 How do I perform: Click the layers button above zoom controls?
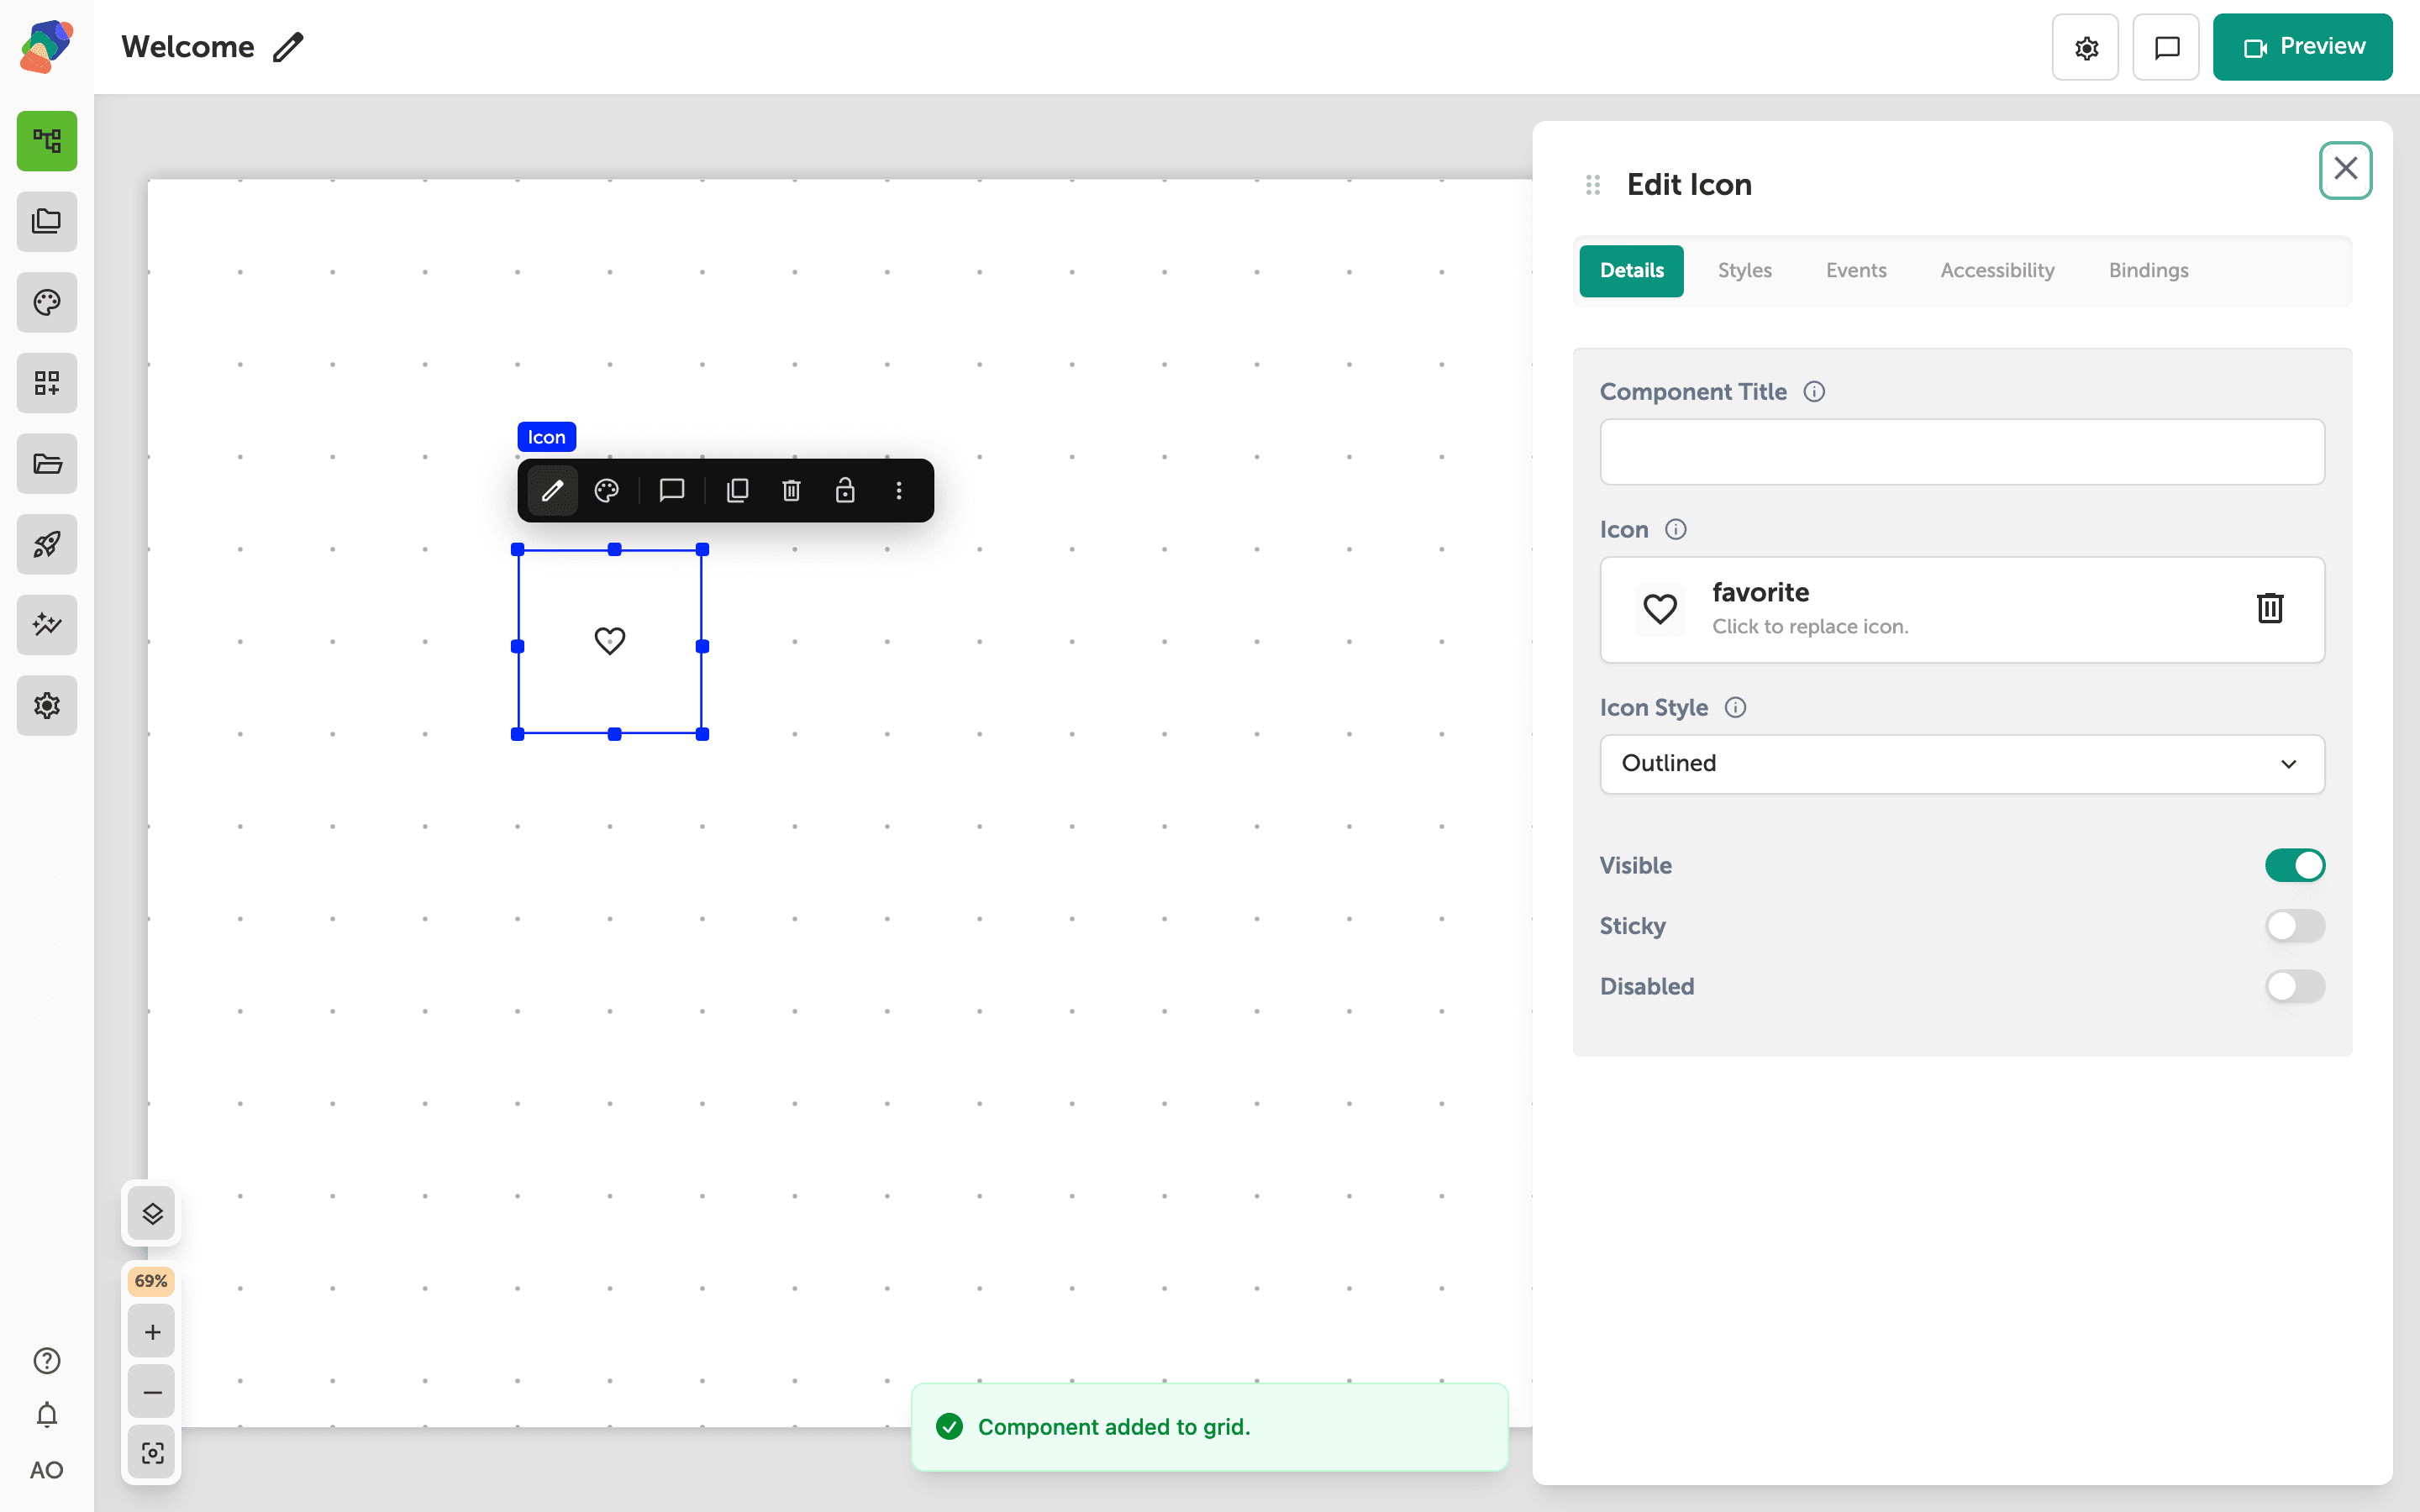(x=152, y=1214)
